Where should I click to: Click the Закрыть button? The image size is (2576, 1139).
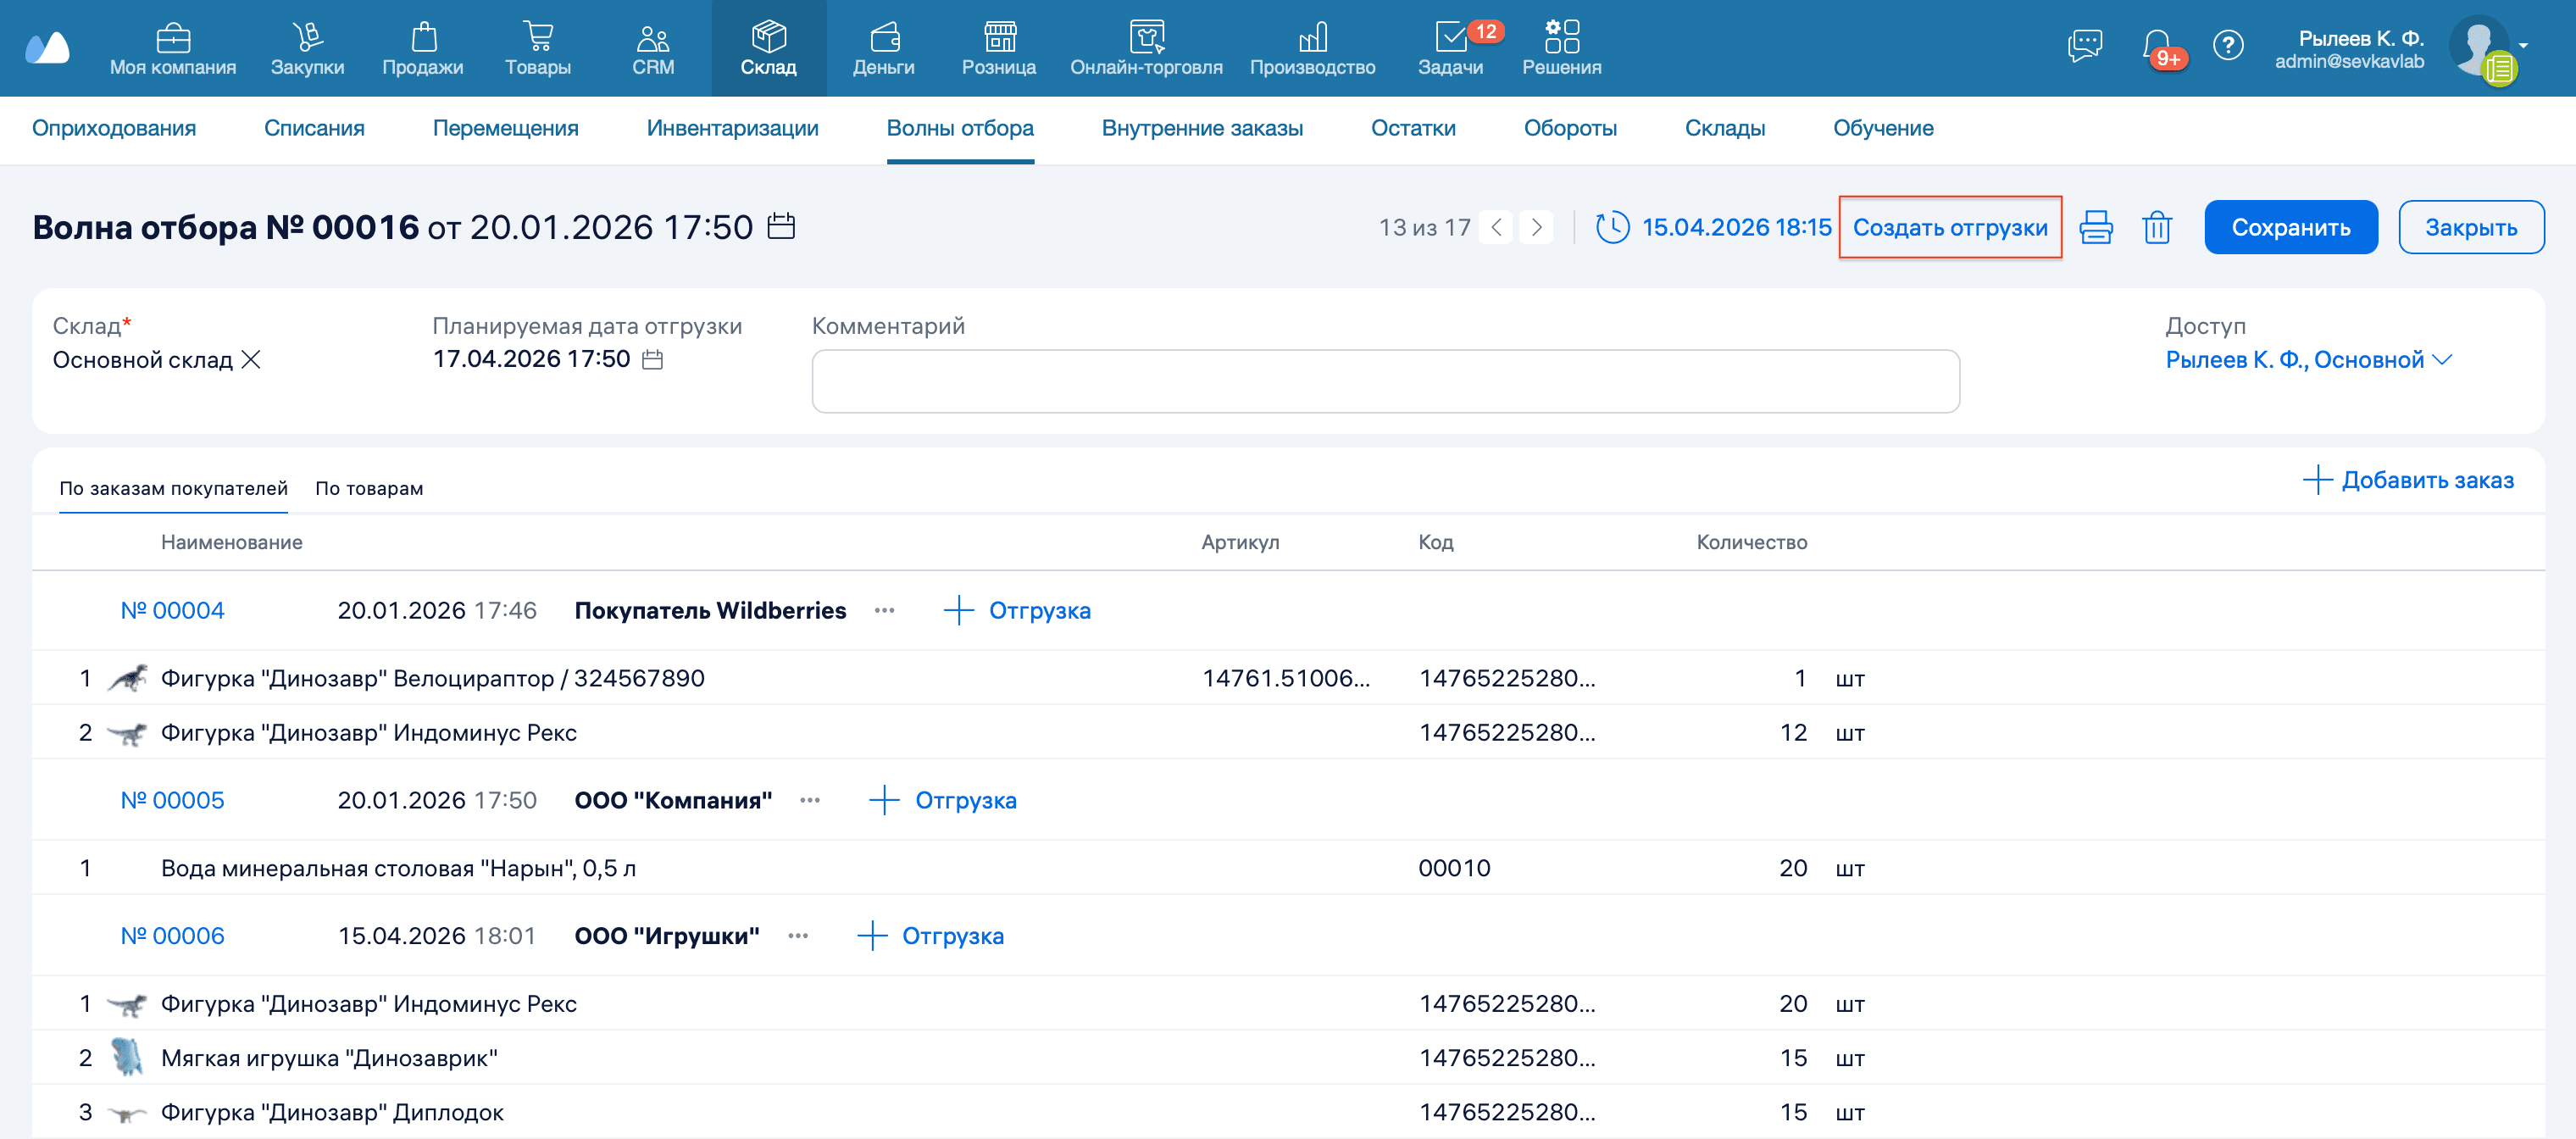pos(2470,227)
